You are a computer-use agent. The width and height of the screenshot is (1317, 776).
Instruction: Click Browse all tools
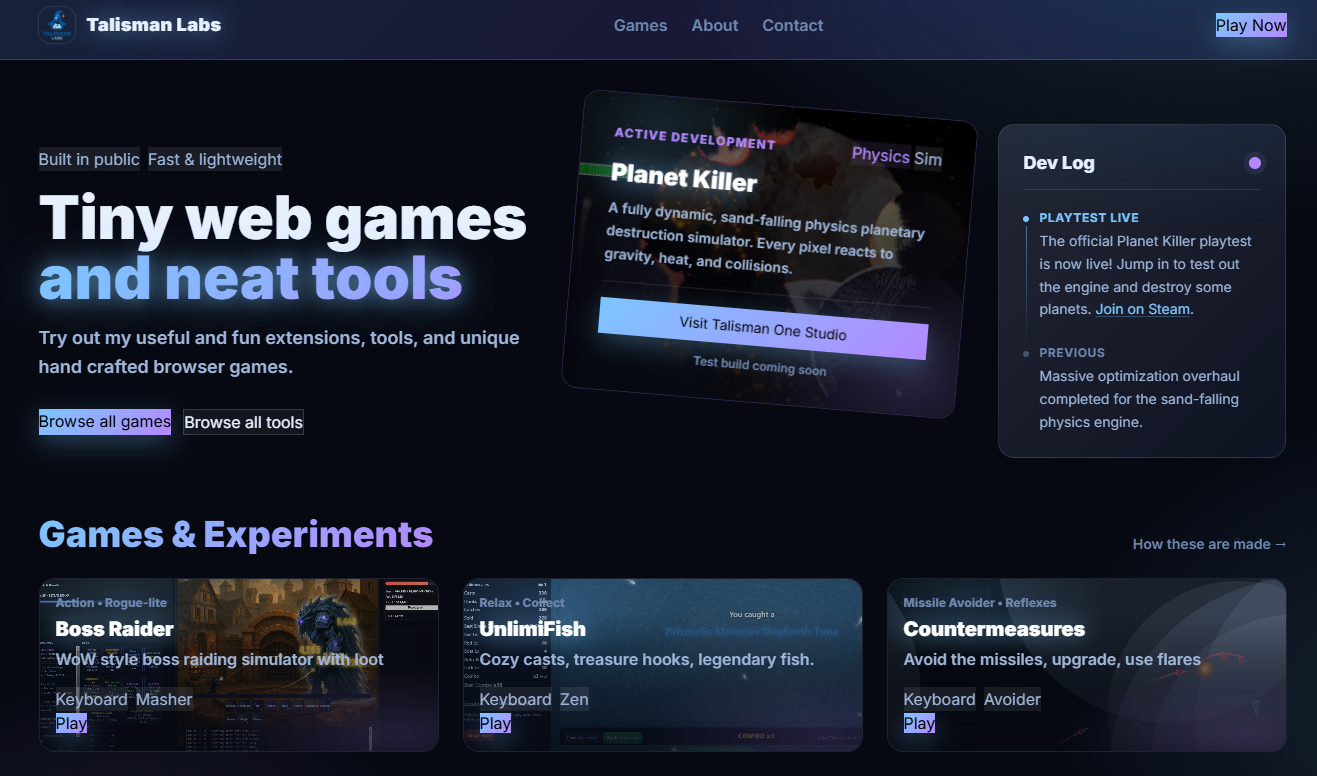pyautogui.click(x=243, y=421)
